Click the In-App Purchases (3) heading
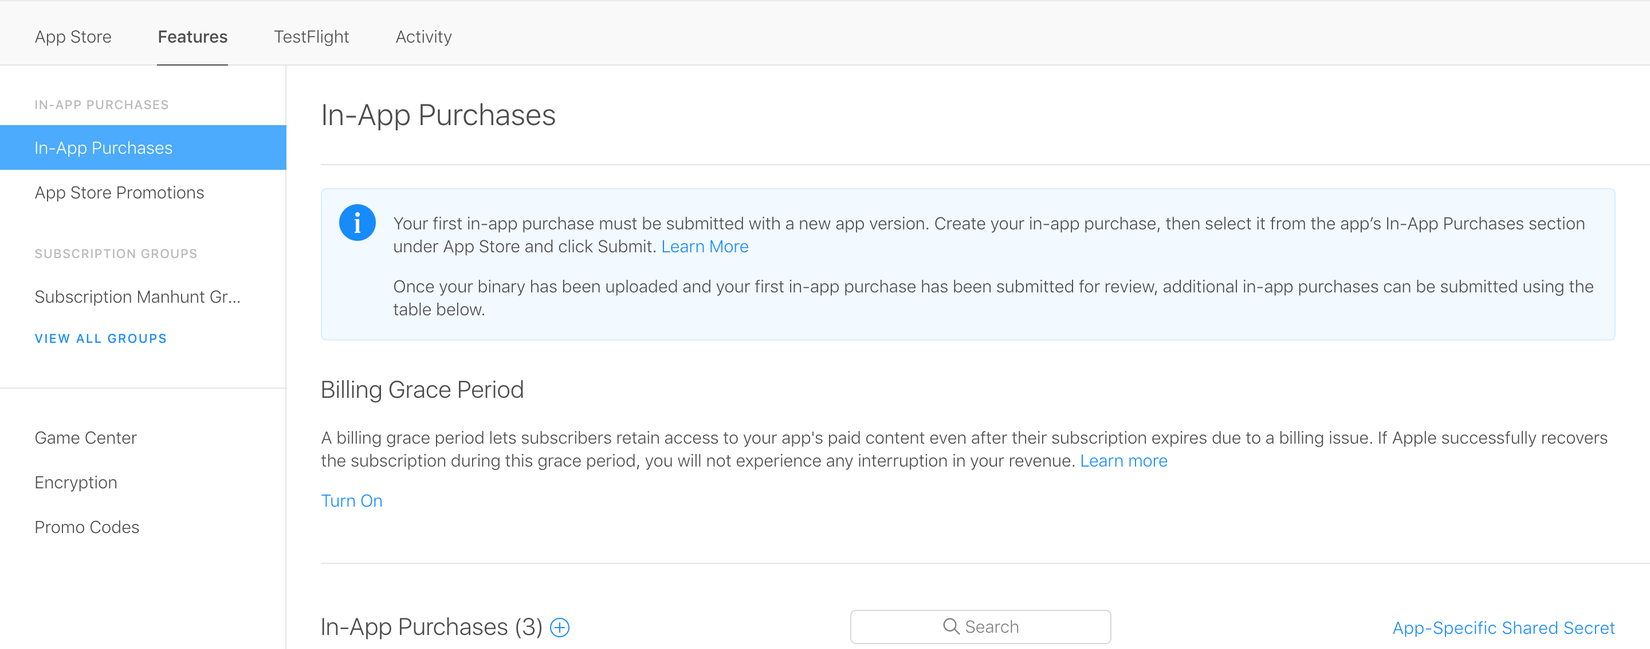 coord(431,627)
